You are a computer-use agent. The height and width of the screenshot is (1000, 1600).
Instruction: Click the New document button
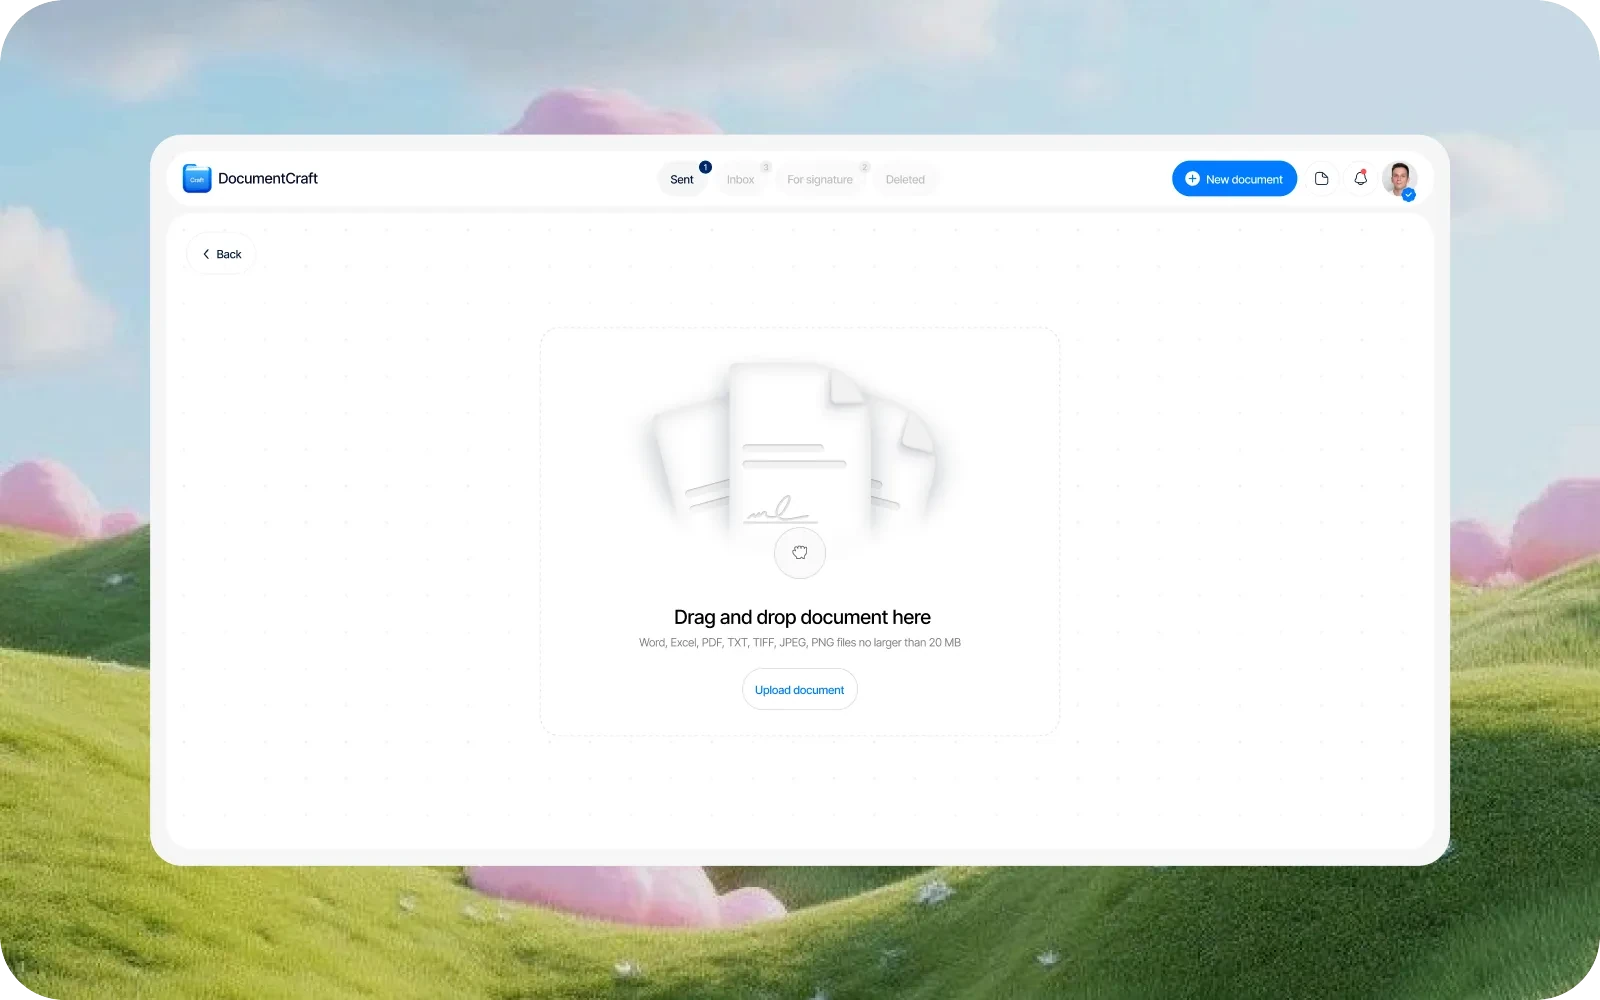pos(1234,179)
